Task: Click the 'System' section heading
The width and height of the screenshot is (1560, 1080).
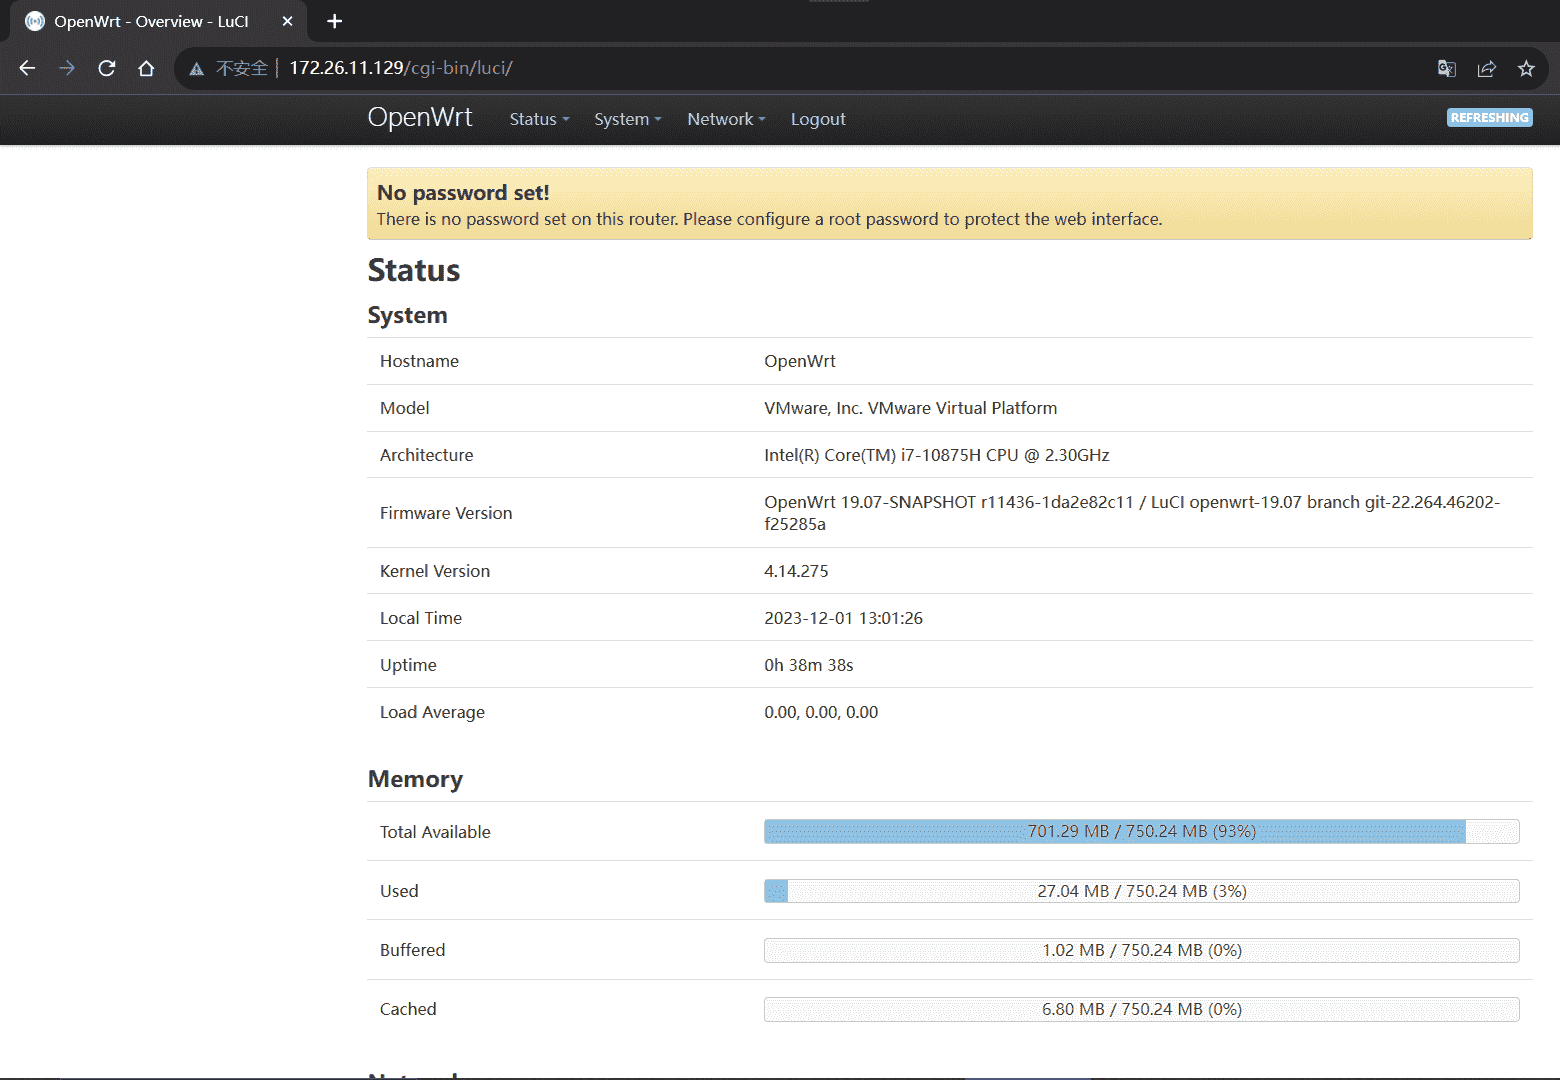Action: pos(407,315)
